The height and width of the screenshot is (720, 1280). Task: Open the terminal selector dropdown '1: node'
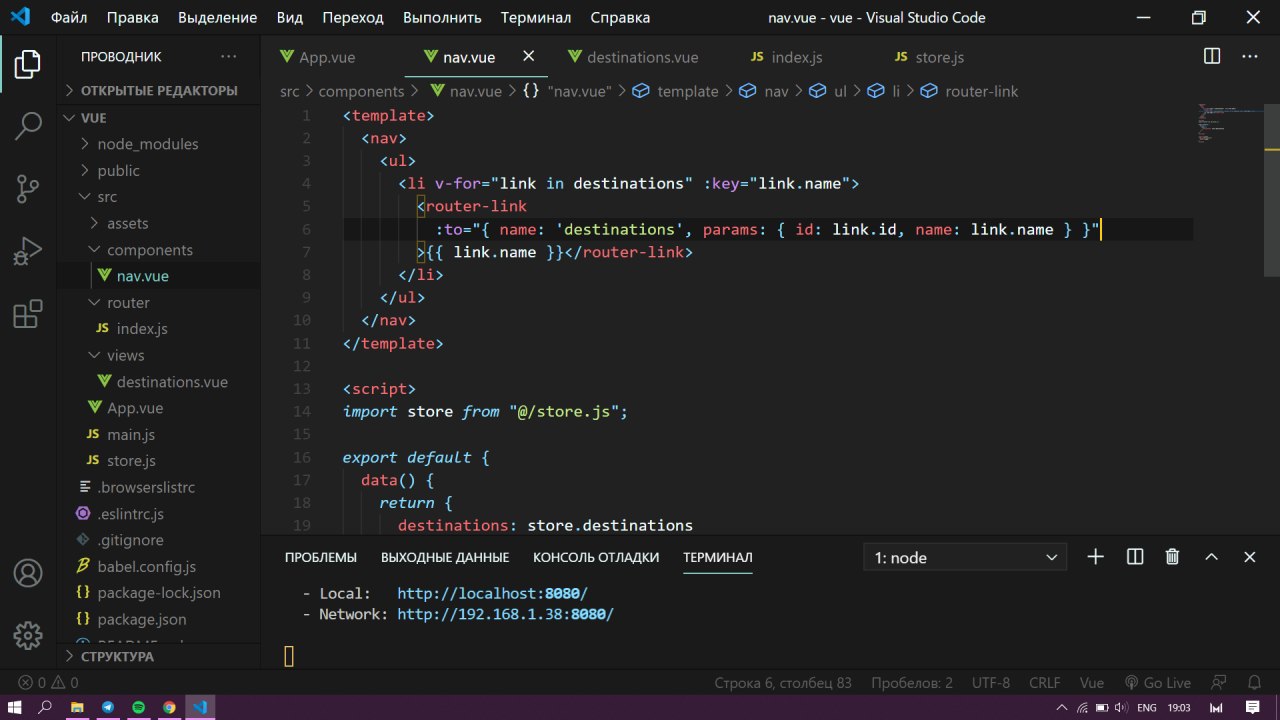coord(965,557)
